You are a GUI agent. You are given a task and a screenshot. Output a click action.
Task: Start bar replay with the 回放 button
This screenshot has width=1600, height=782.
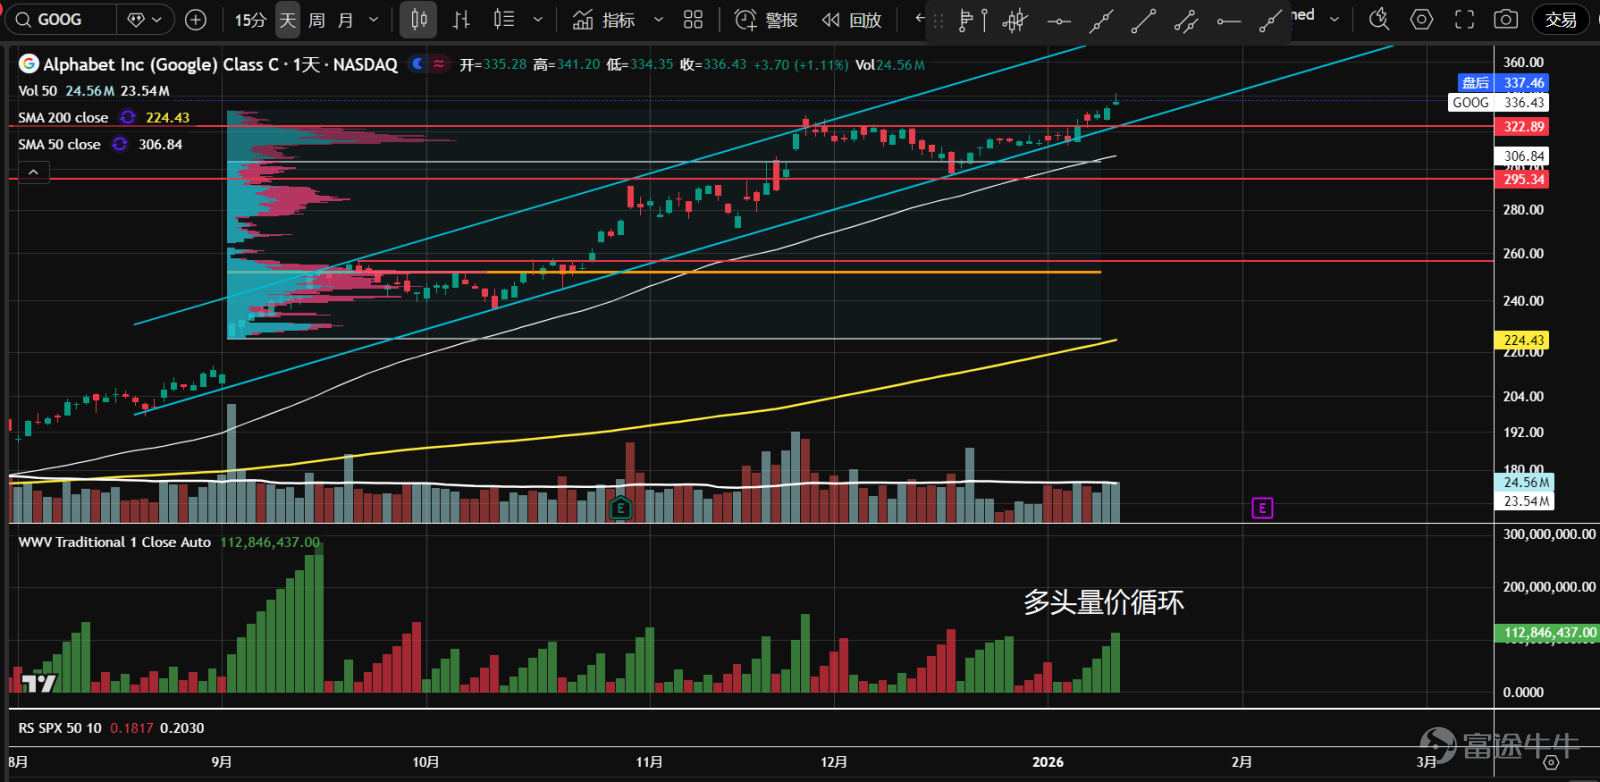coord(852,19)
